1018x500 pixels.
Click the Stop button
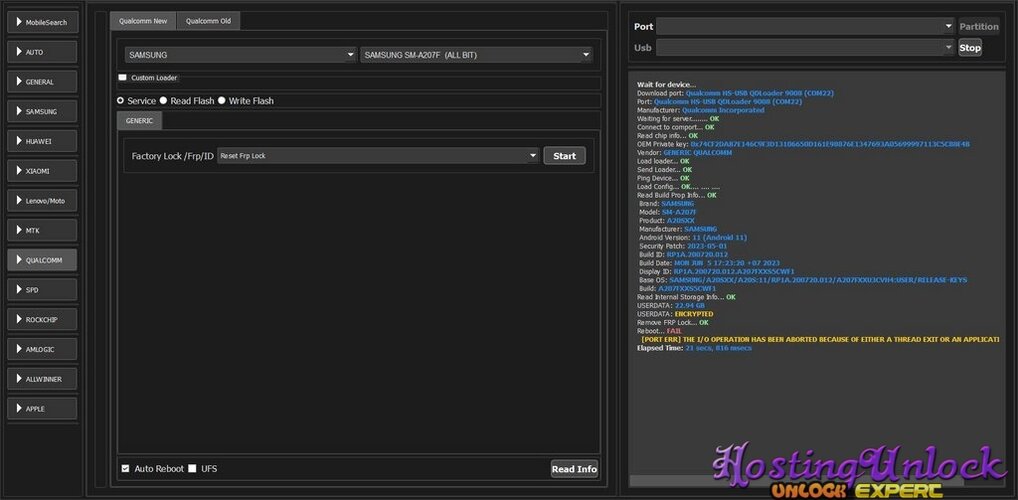point(970,47)
